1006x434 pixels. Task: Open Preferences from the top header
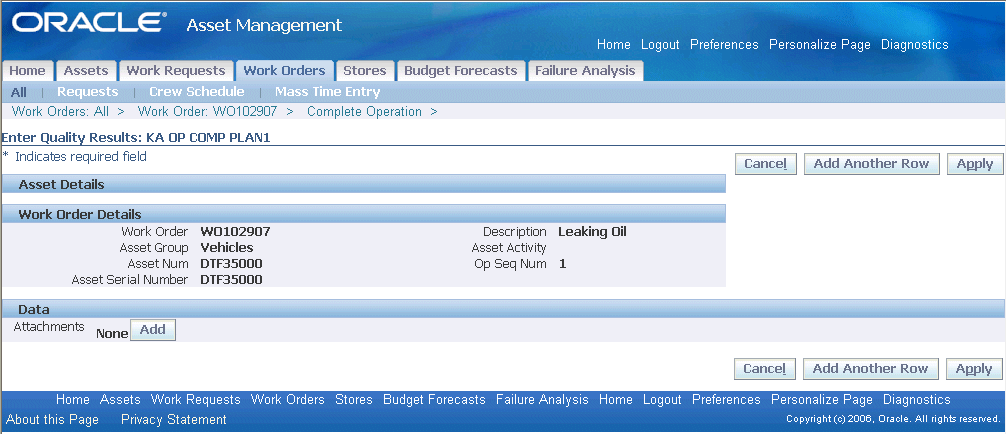(724, 44)
